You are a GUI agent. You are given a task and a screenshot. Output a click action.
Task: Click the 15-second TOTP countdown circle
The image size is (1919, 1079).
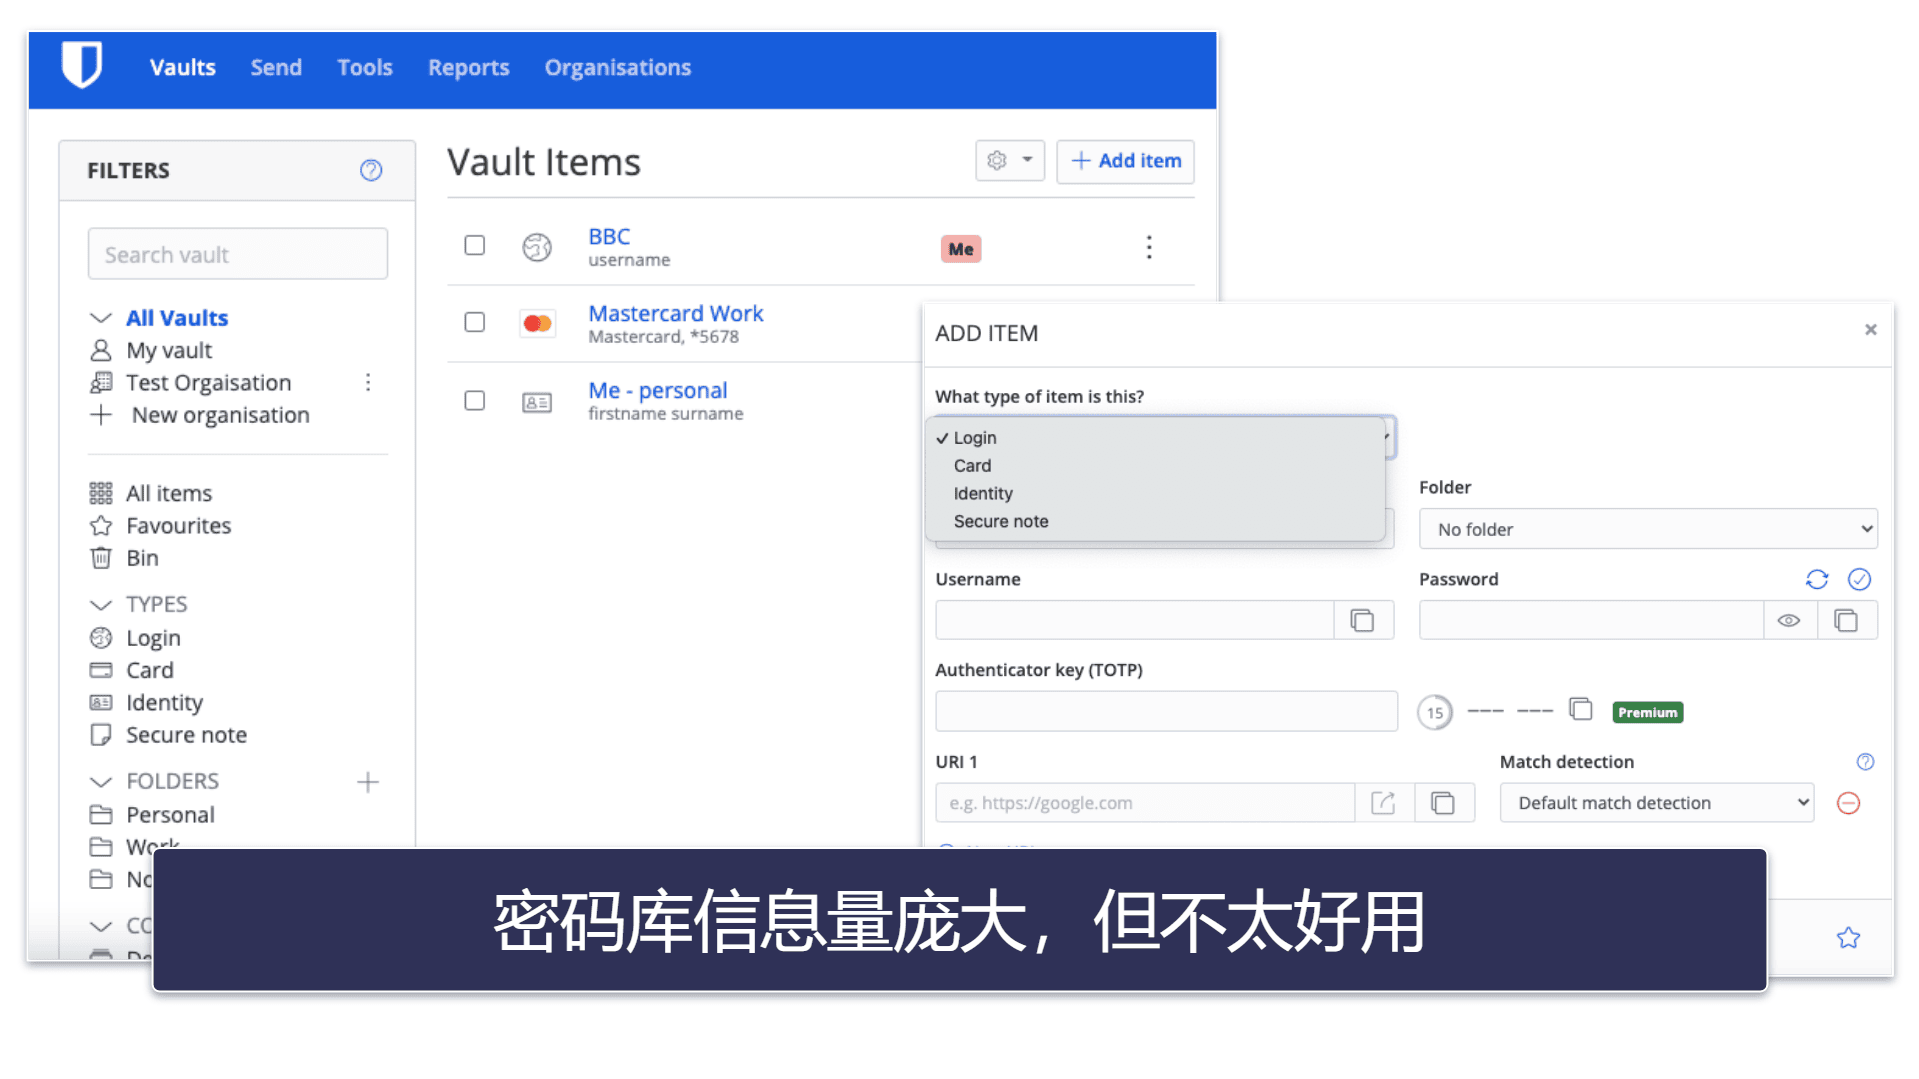pos(1435,712)
